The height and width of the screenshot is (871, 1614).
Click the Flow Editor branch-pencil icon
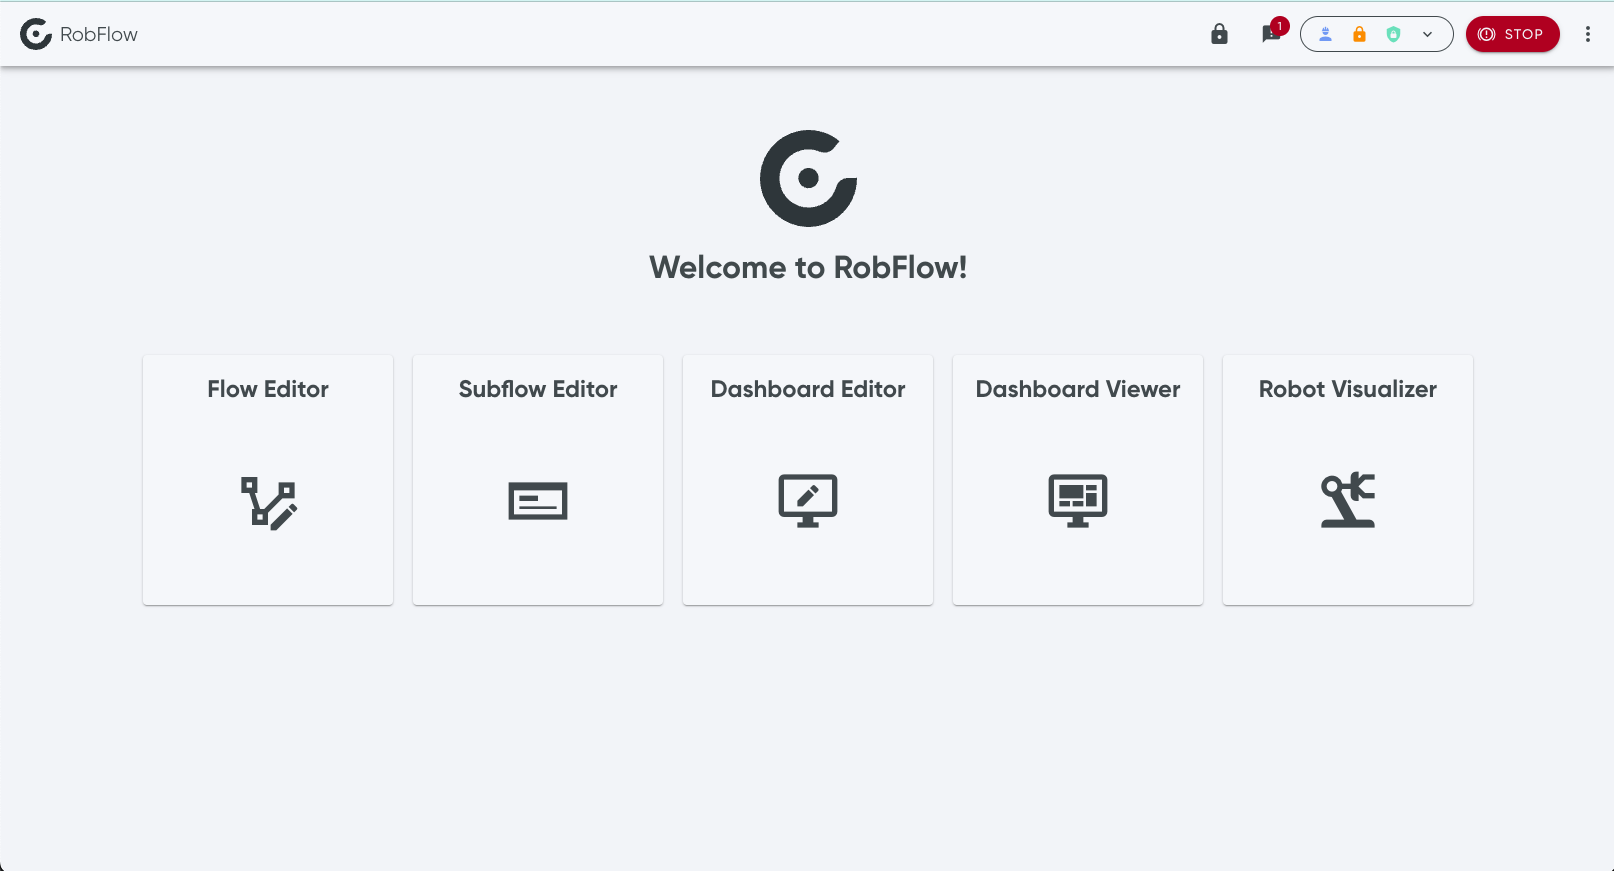coord(268,503)
